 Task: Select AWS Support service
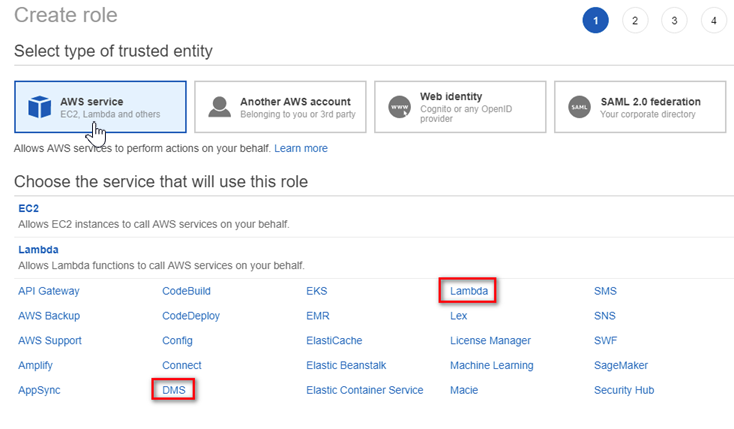50,340
